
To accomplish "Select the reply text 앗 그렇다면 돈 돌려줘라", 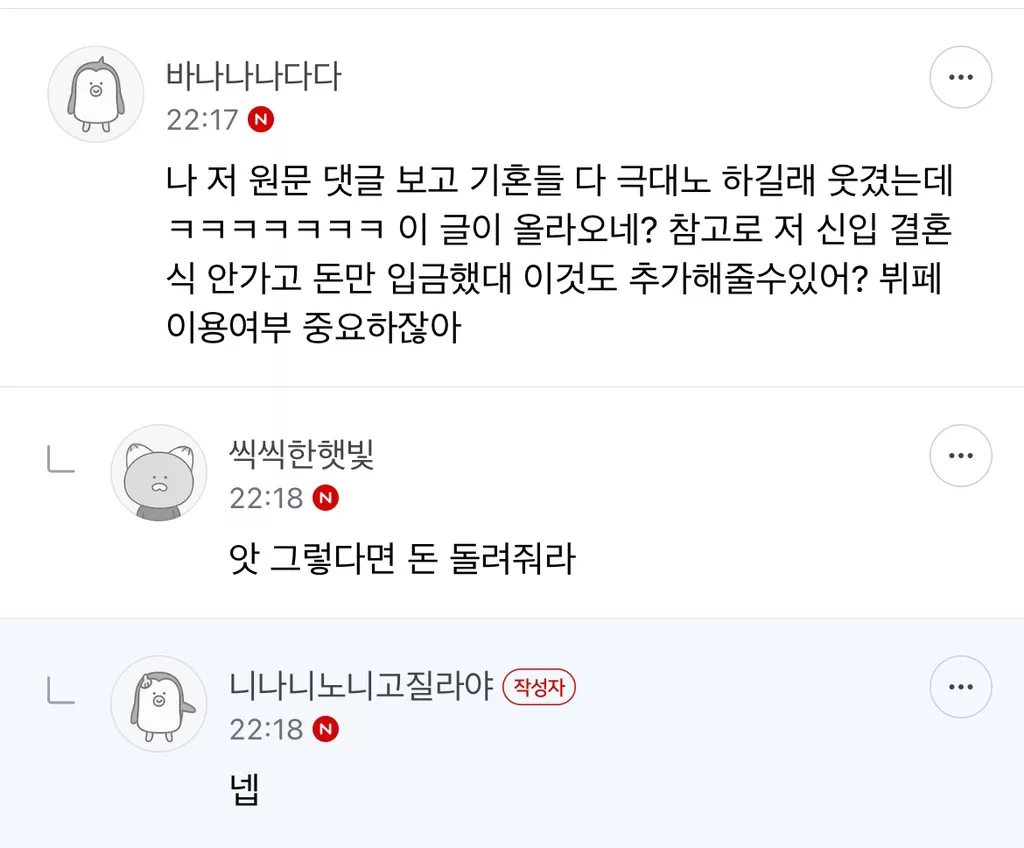I will (402, 560).
